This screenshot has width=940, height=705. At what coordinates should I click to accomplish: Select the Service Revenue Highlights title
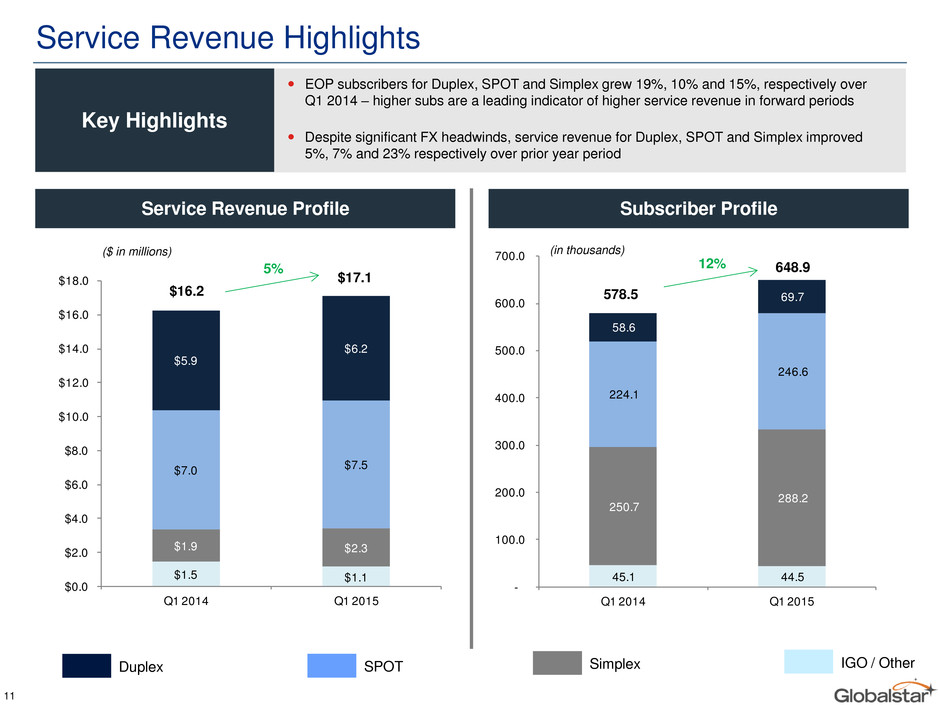(x=228, y=37)
